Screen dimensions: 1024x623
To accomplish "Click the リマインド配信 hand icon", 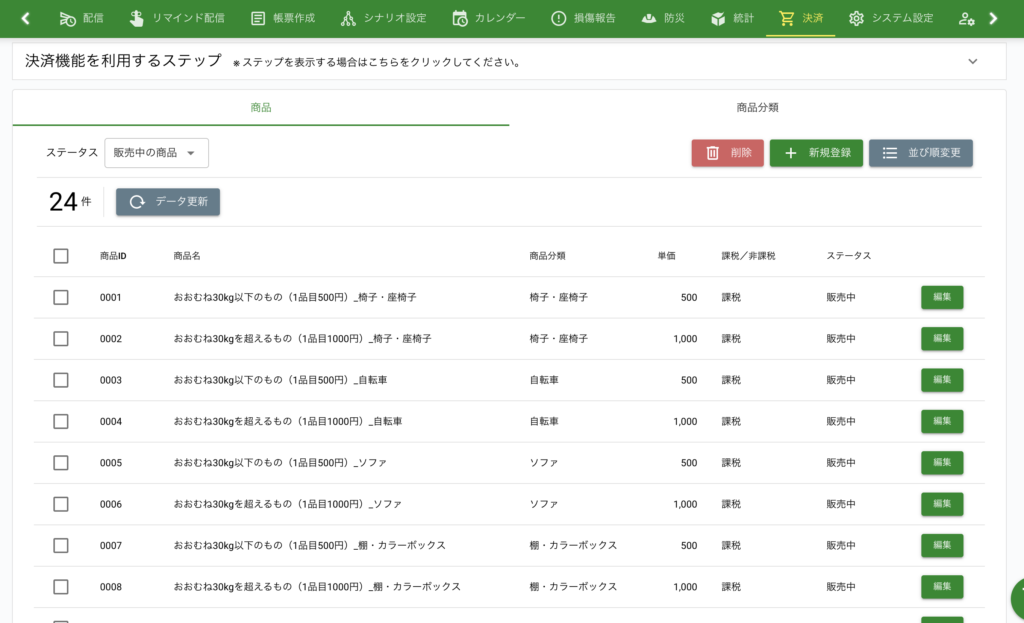I will point(136,18).
